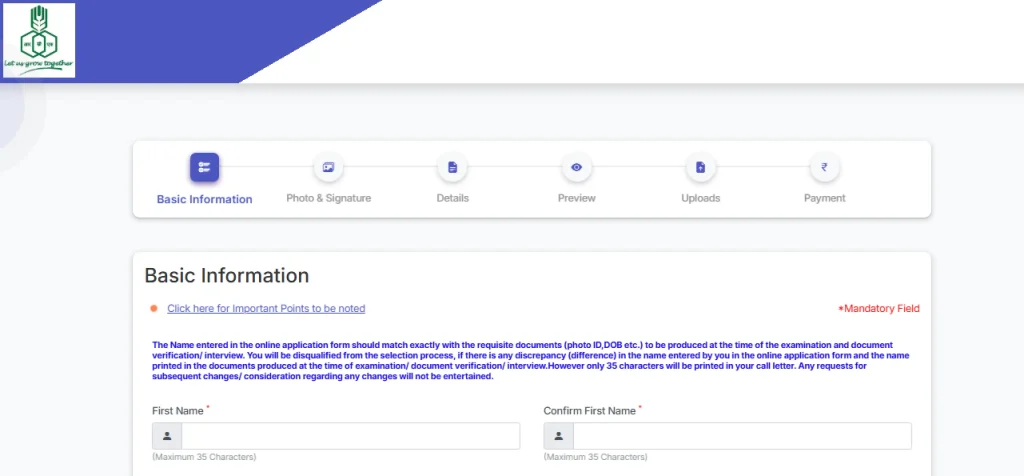Focus the Confirm First Name text field
Screen dimensions: 1024x476
(741, 436)
